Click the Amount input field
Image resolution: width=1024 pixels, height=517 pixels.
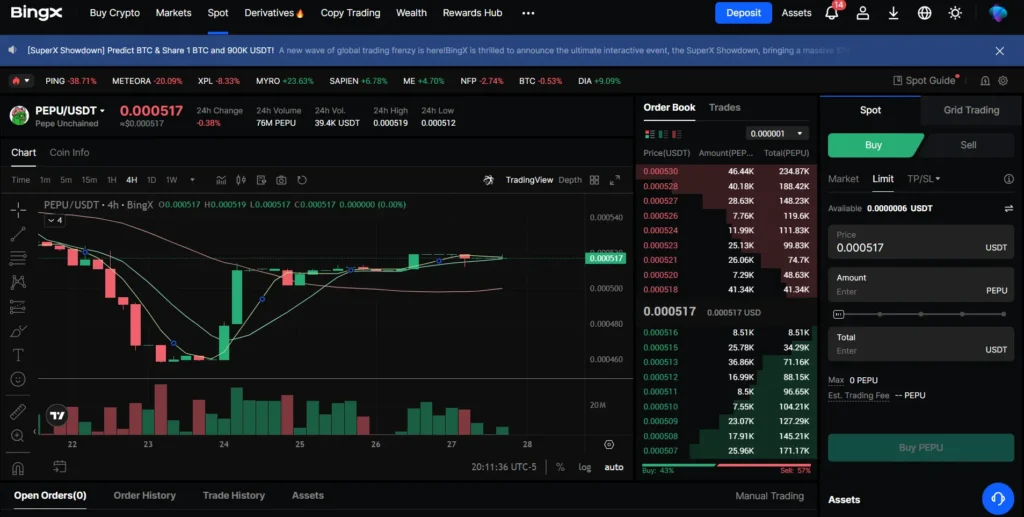[921, 285]
